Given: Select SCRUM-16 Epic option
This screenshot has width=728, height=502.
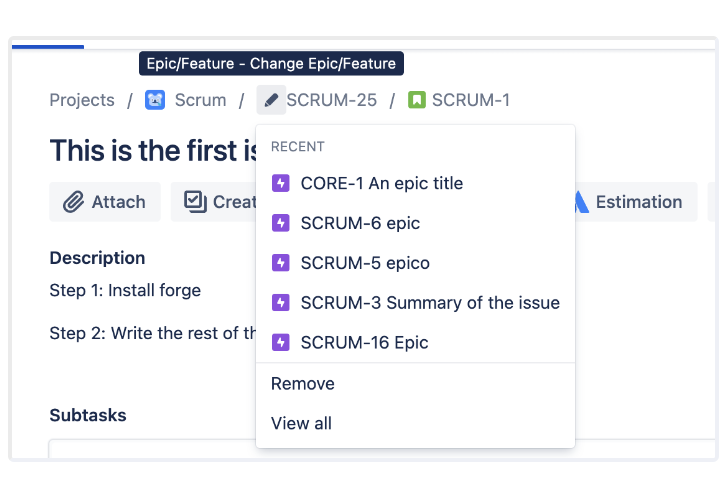Looking at the screenshot, I should coord(416,342).
